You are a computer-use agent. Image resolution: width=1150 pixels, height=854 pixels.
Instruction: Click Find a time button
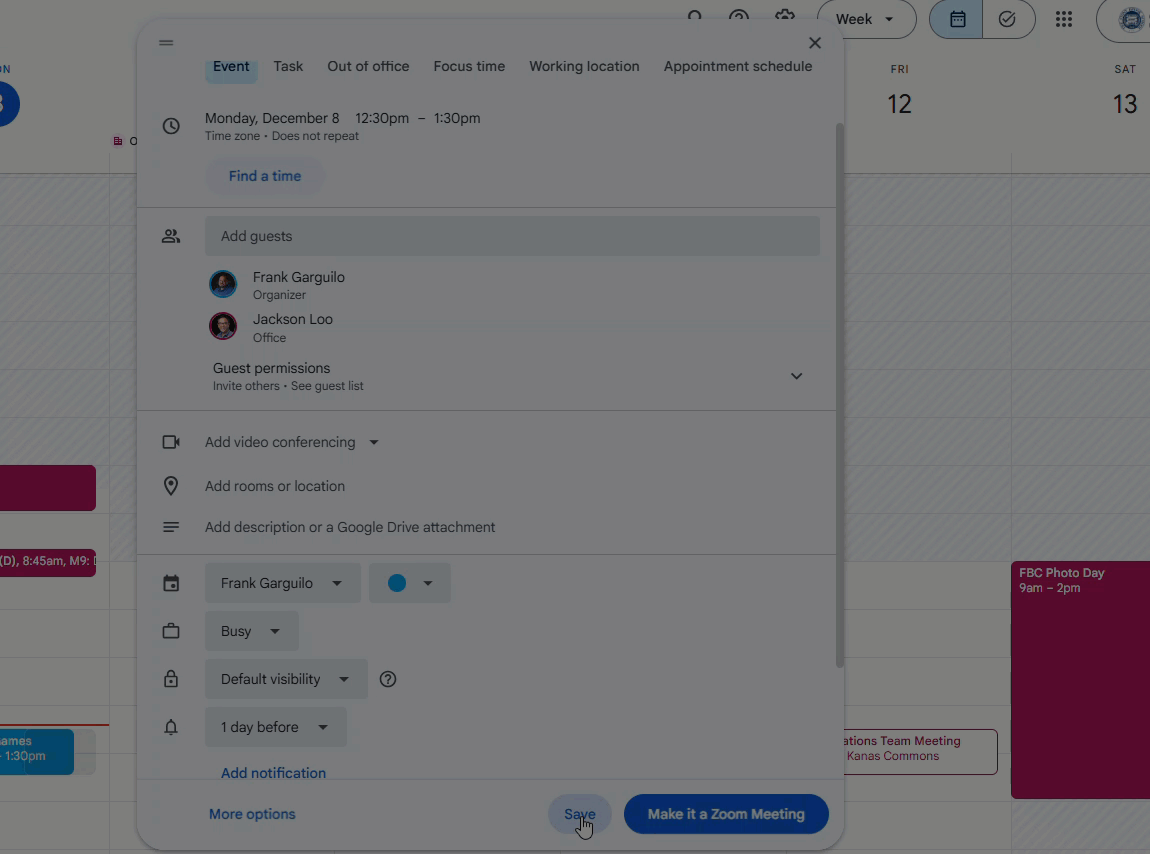(265, 176)
